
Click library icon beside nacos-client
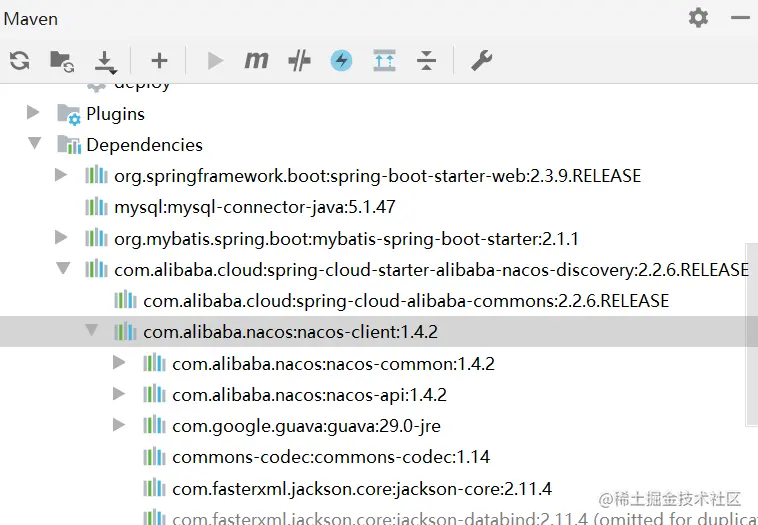pos(125,331)
